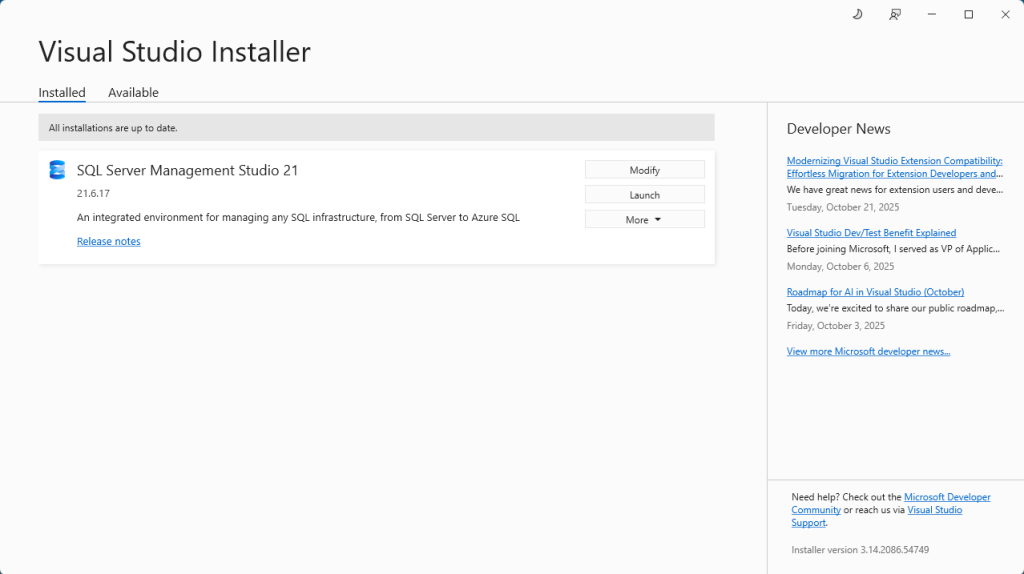Toggle dark theme with the moon icon
1024x574 pixels.
point(857,14)
